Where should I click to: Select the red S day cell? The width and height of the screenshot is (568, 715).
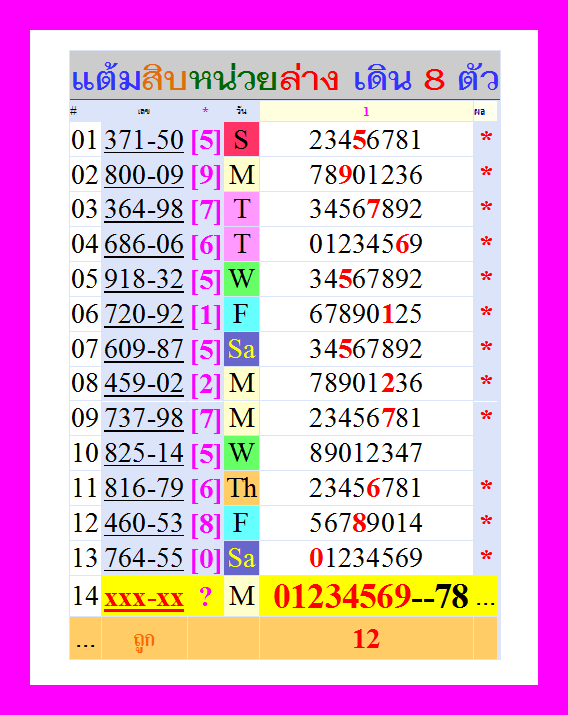point(241,139)
